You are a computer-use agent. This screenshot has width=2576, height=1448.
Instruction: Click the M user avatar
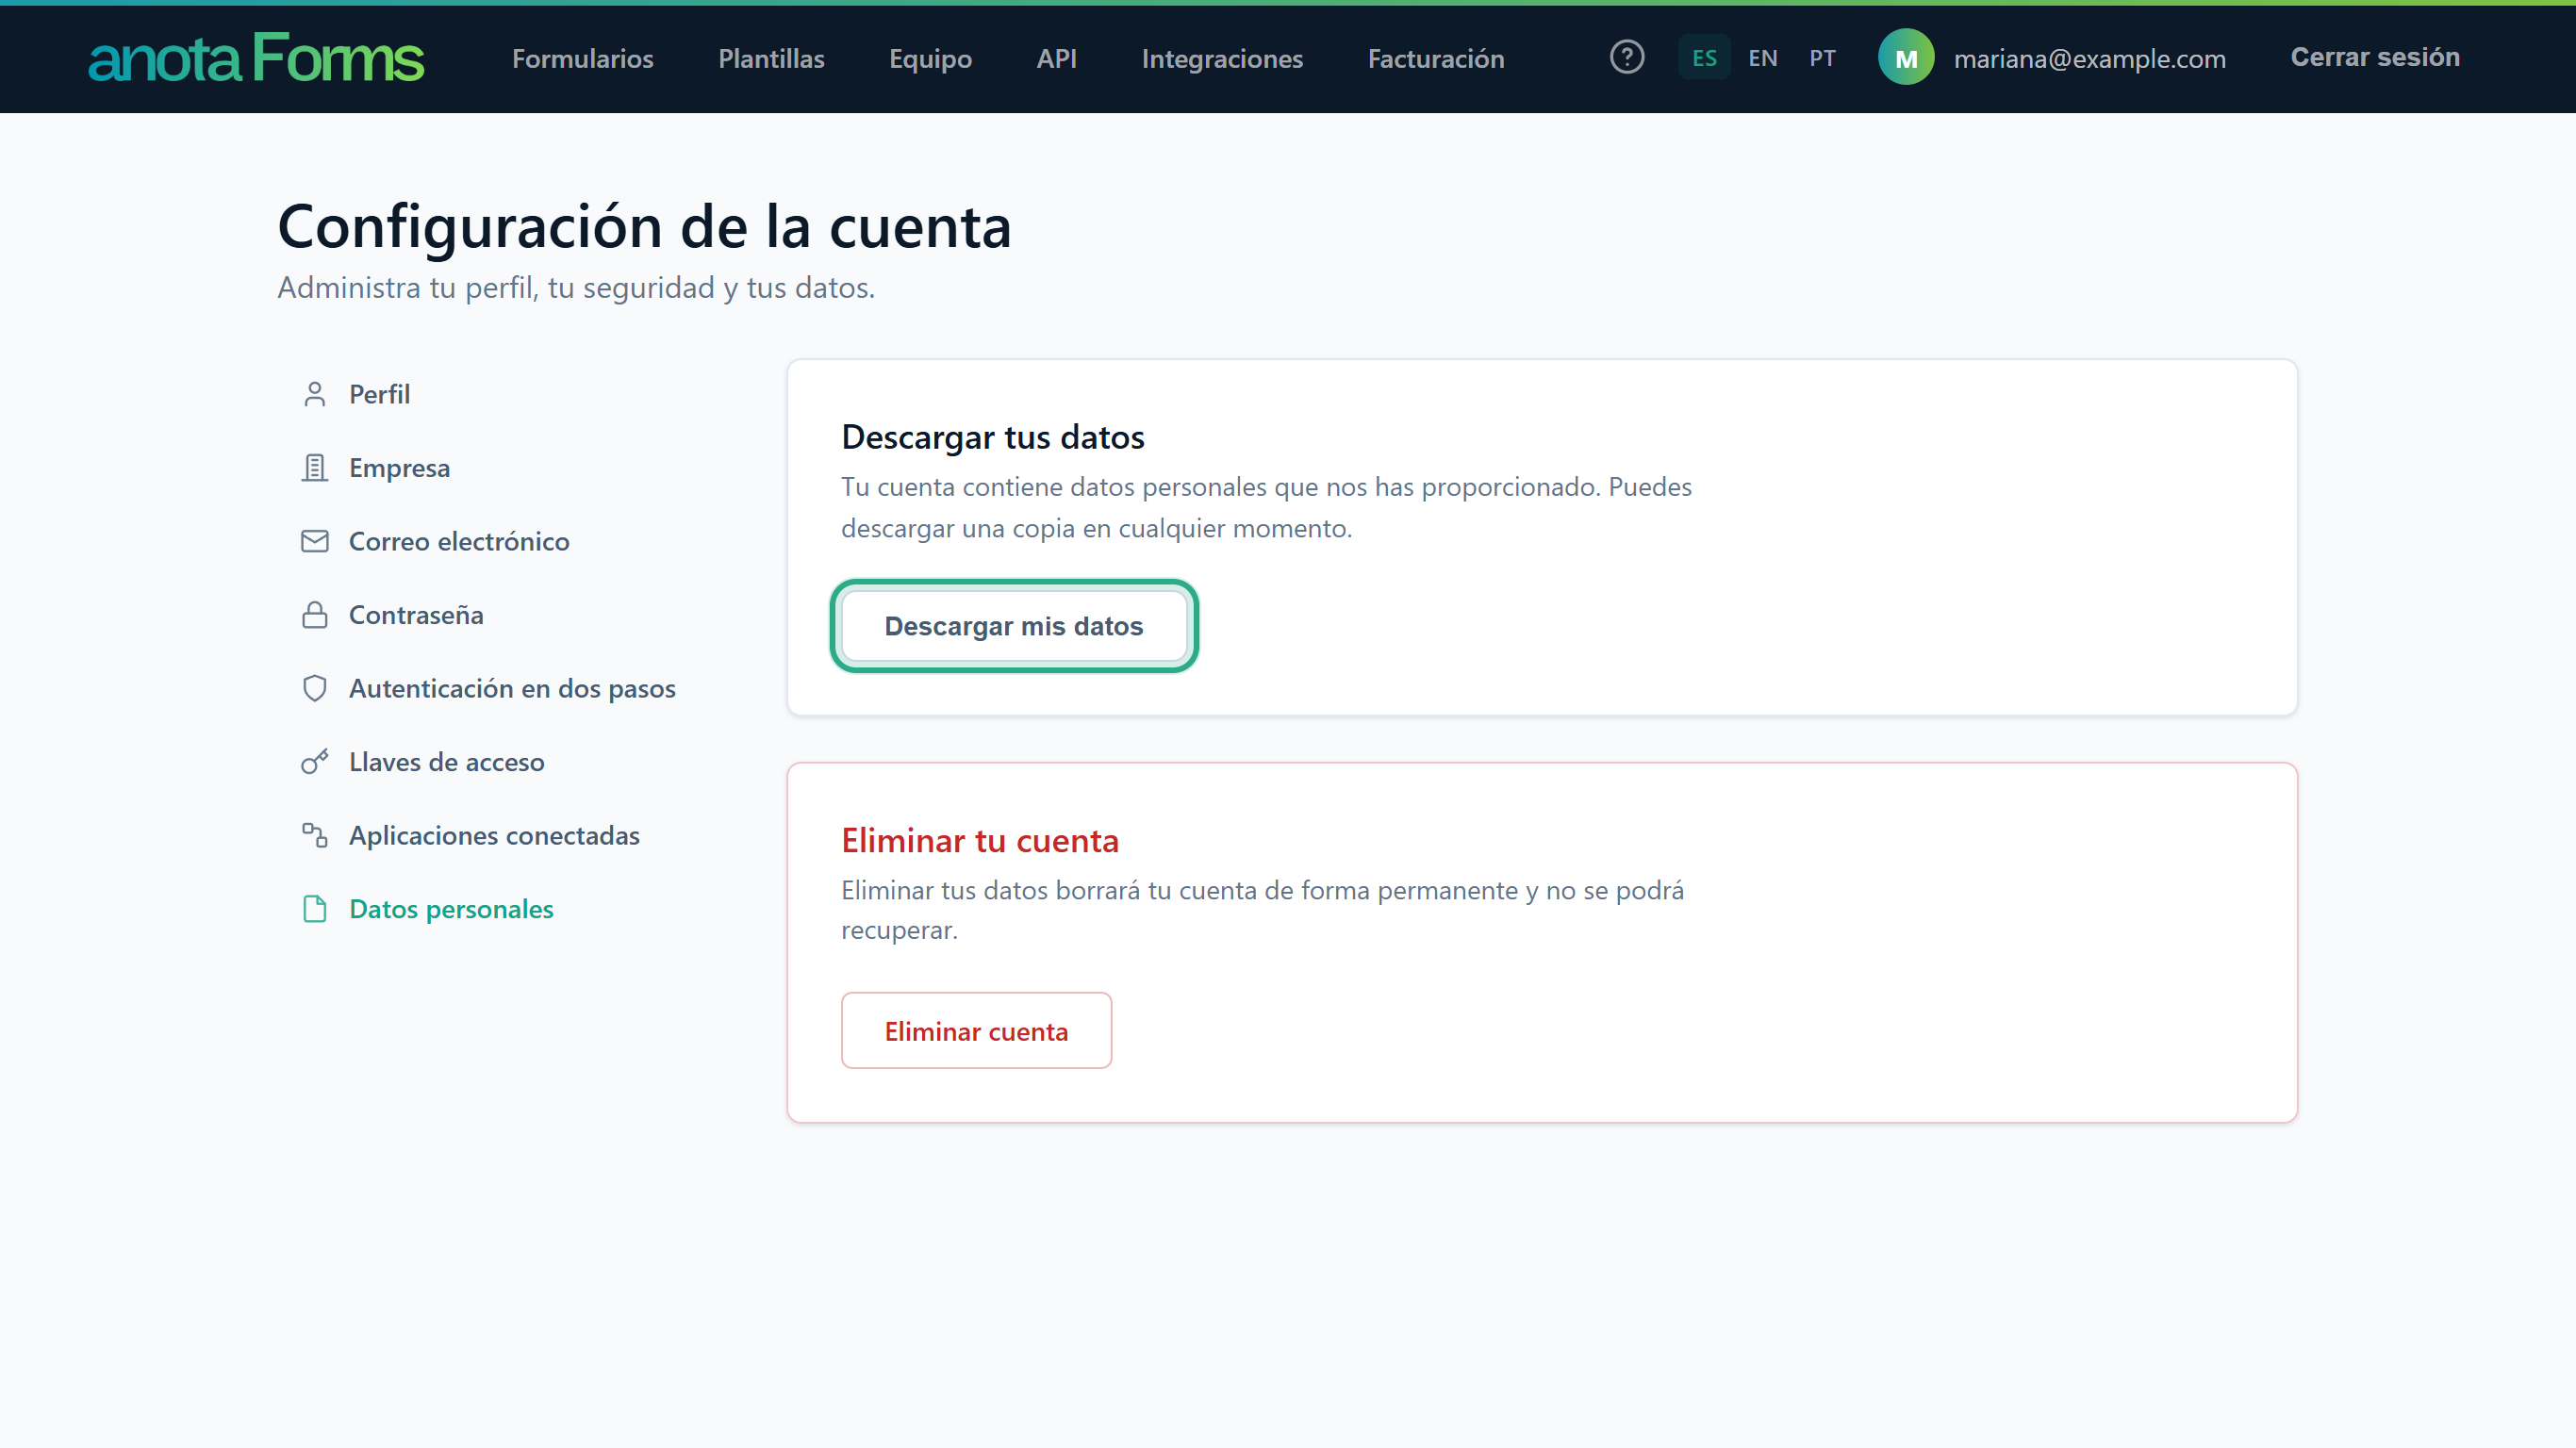[1906, 57]
